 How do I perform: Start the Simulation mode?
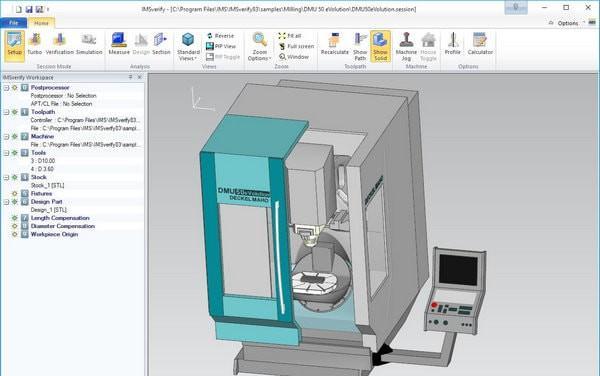[89, 44]
